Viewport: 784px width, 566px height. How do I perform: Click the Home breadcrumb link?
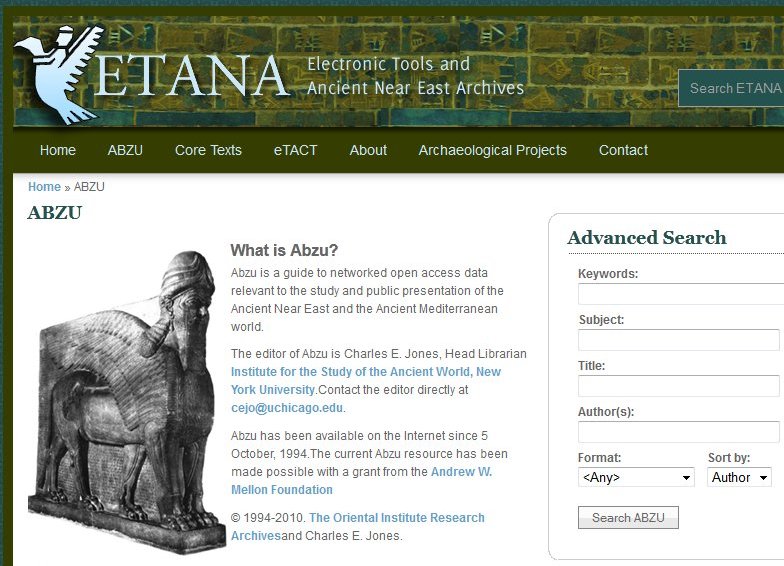click(44, 187)
